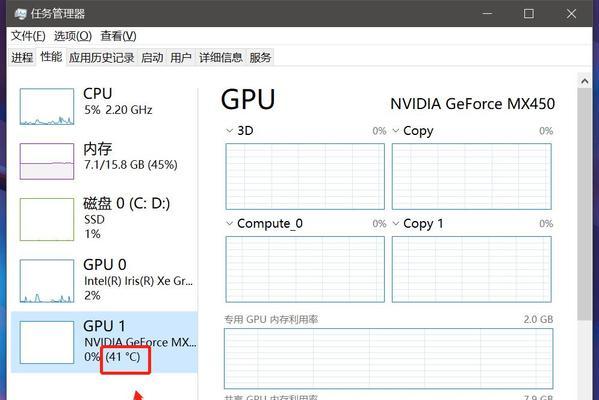Image resolution: width=599 pixels, height=400 pixels.
Task: Expand the Copy 1 engine dropdown
Action: pyautogui.click(x=396, y=223)
